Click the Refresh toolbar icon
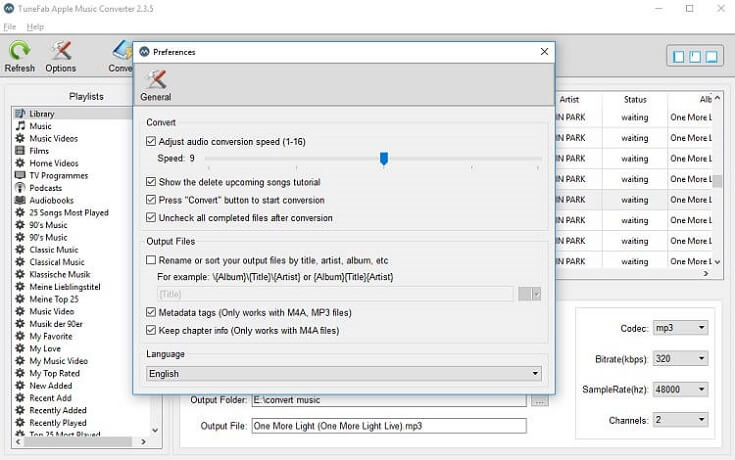 pos(19,51)
